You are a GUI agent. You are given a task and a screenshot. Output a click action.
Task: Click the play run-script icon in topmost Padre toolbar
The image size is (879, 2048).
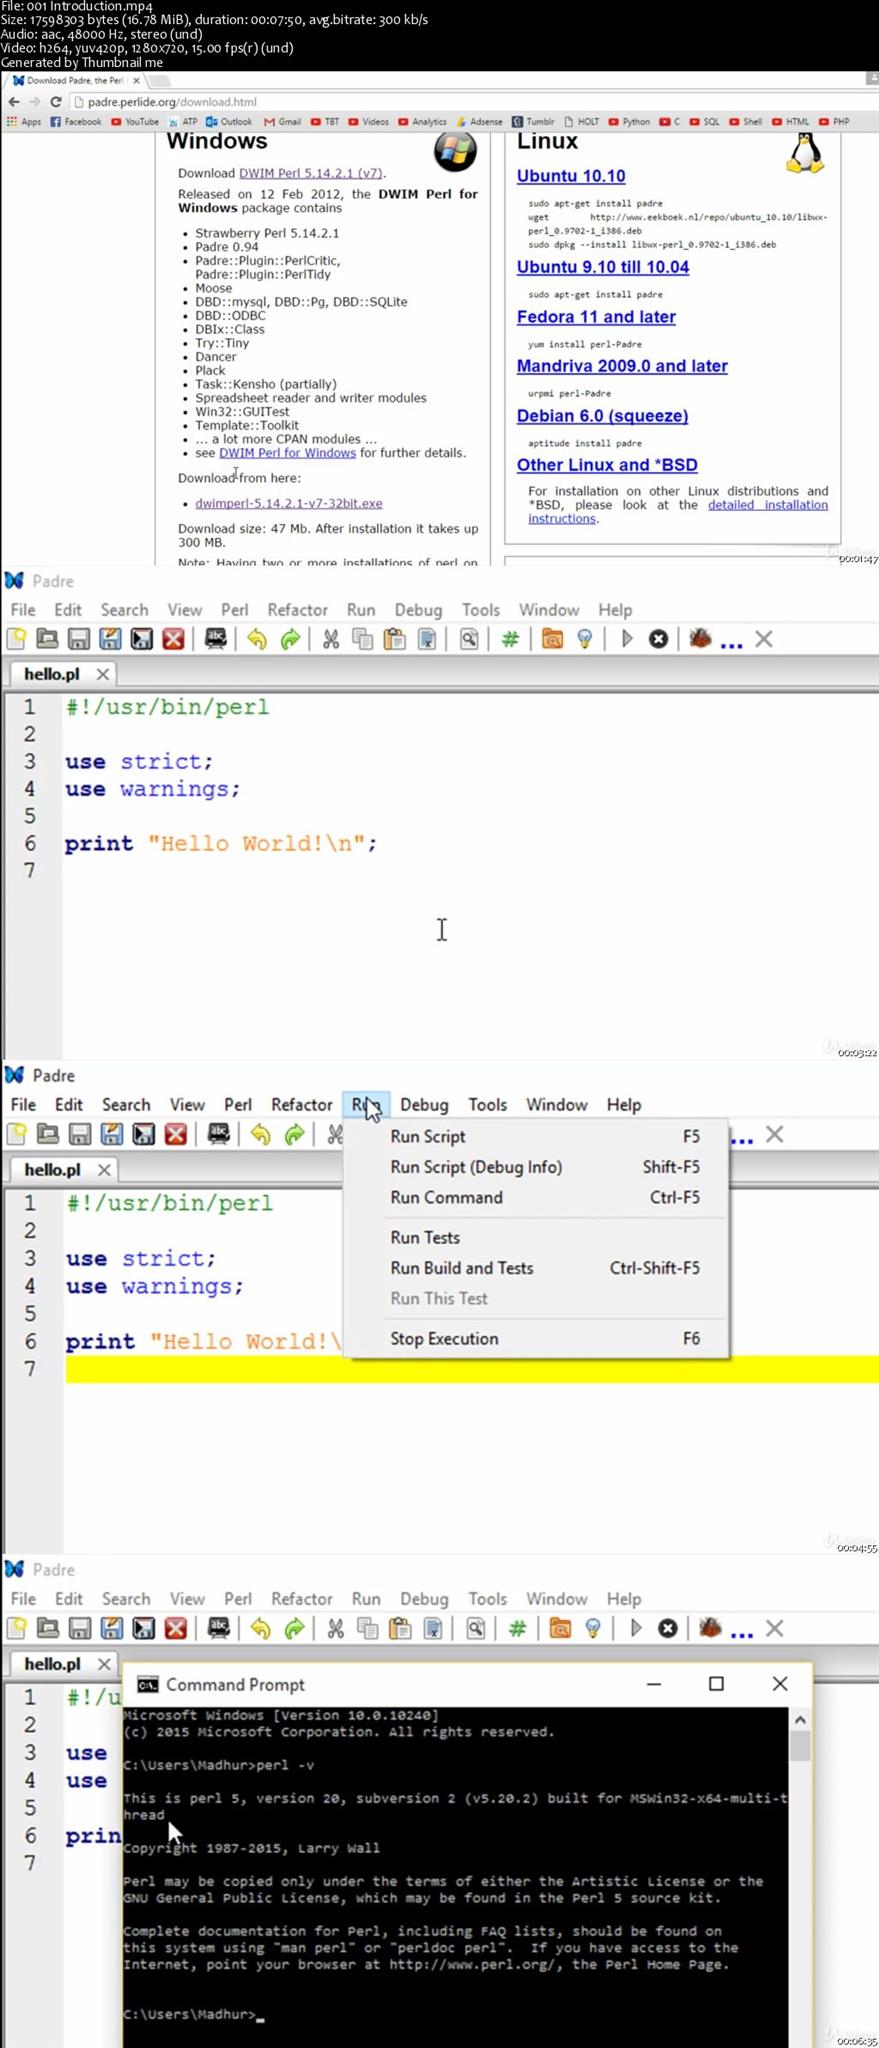point(627,639)
